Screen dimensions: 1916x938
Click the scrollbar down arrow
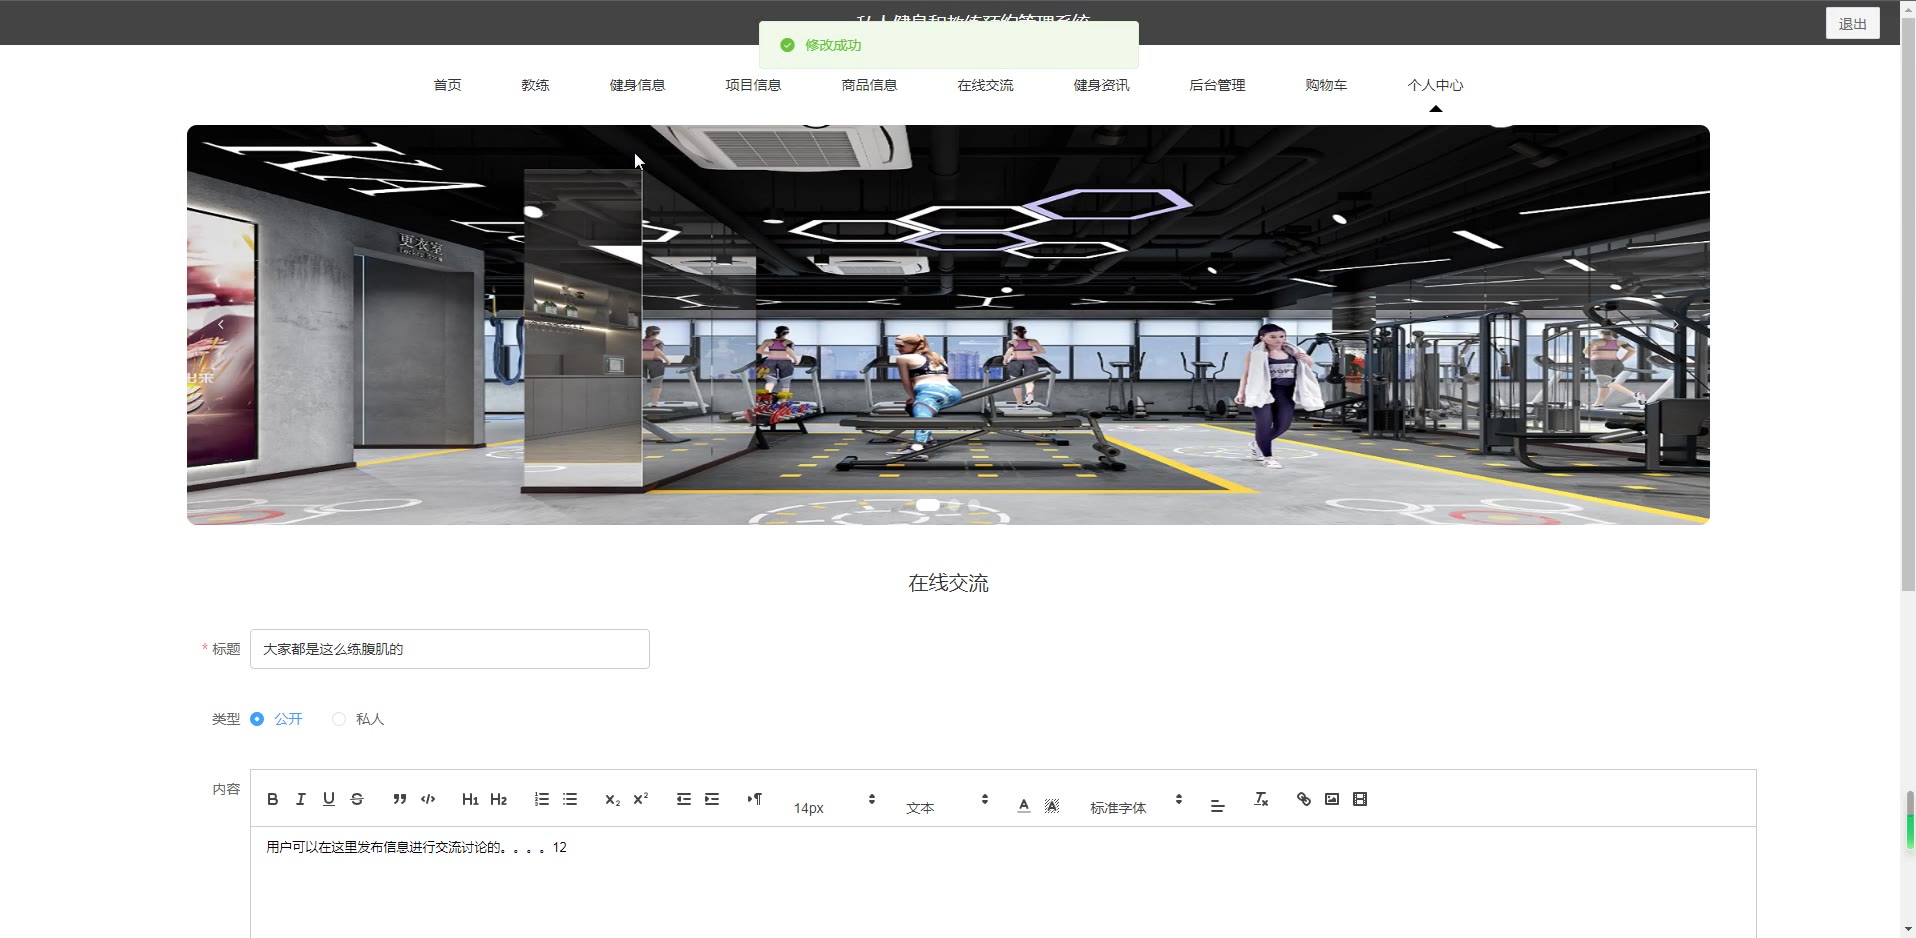point(1908,930)
